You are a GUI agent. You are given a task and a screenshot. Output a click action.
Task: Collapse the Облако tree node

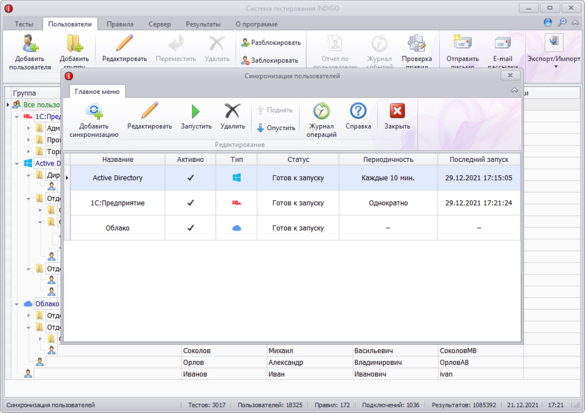[16, 304]
